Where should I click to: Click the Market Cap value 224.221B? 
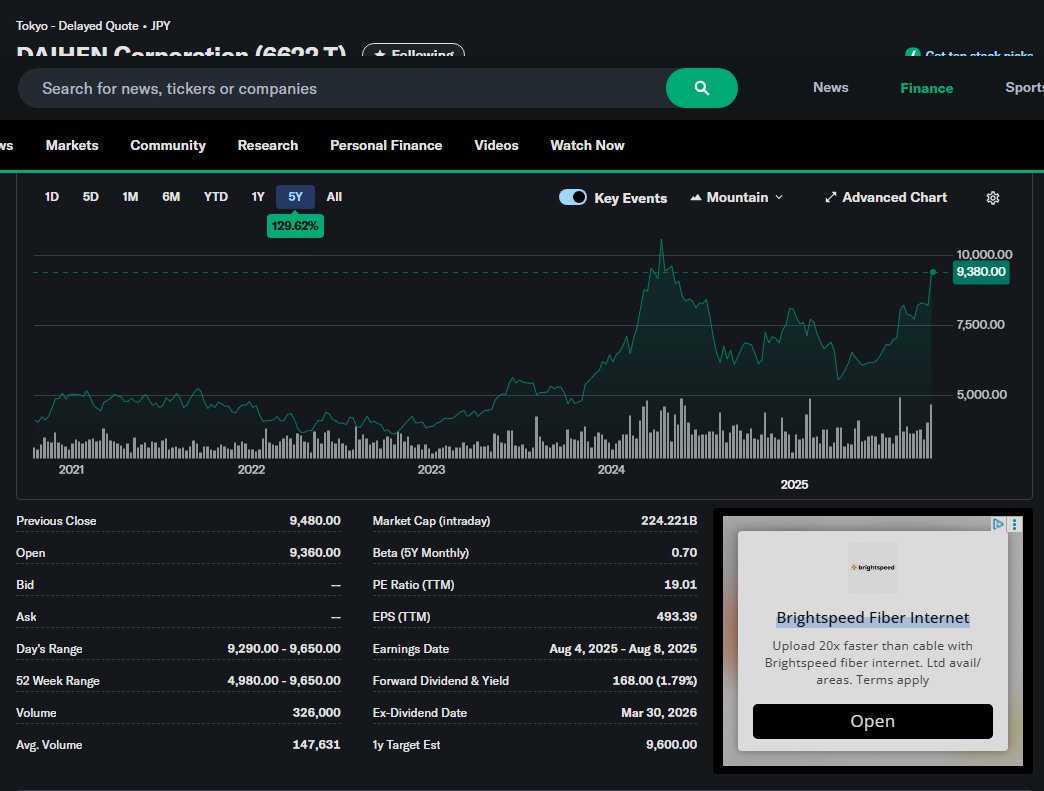[x=668, y=521]
